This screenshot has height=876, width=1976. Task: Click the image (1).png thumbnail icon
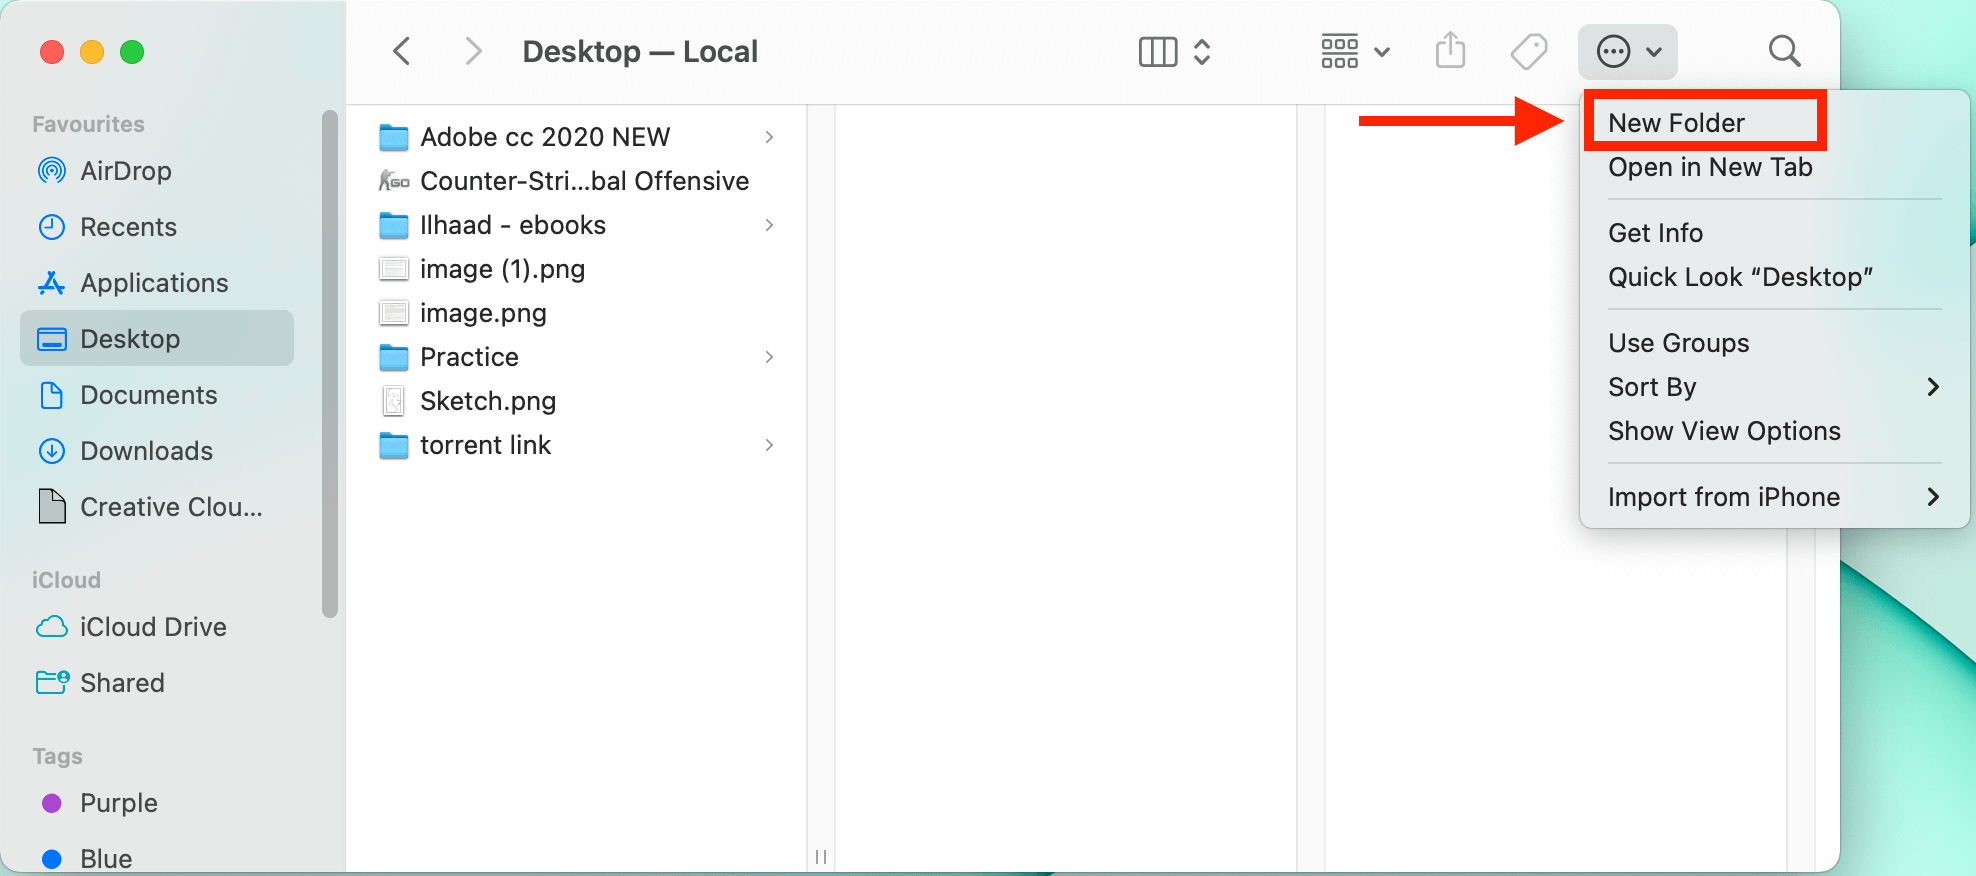coord(394,269)
